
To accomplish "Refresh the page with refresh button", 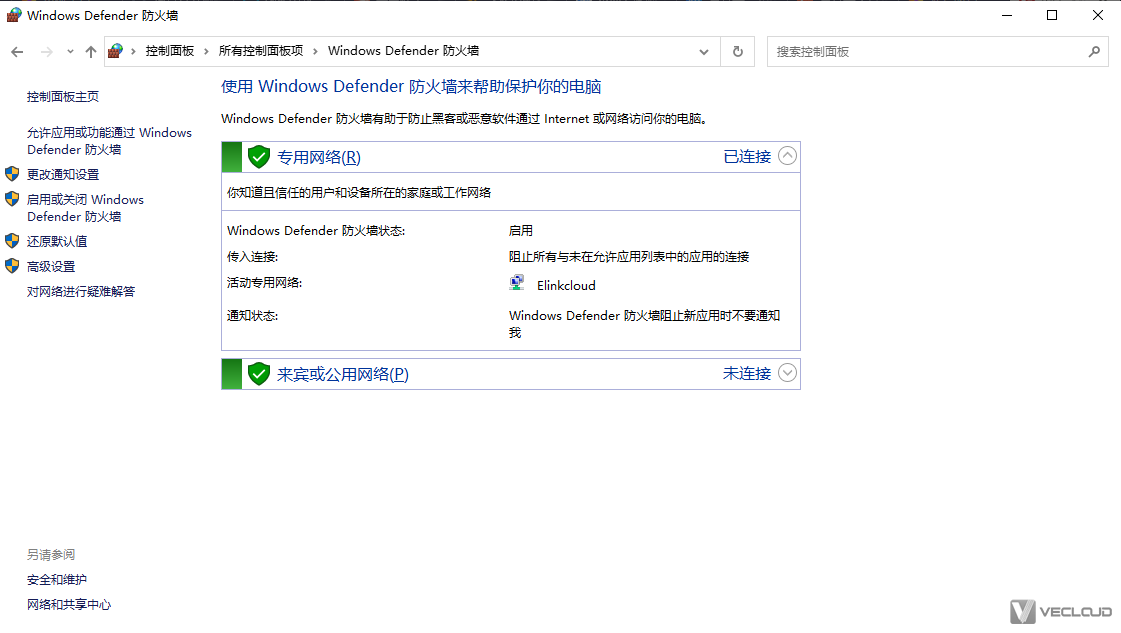I will [x=738, y=51].
